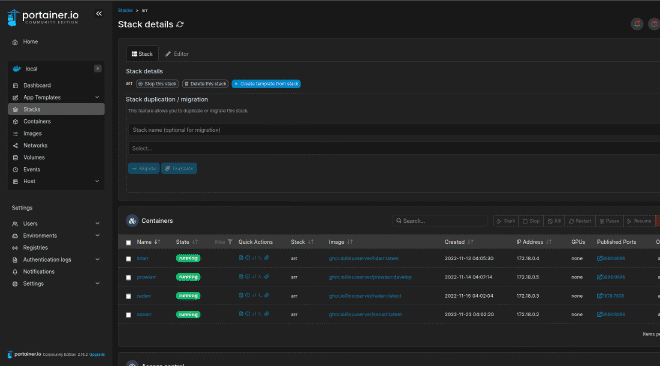Open attach quick action for lidarr
Image resolution: width=660 pixels, height=366 pixels.
tap(266, 258)
